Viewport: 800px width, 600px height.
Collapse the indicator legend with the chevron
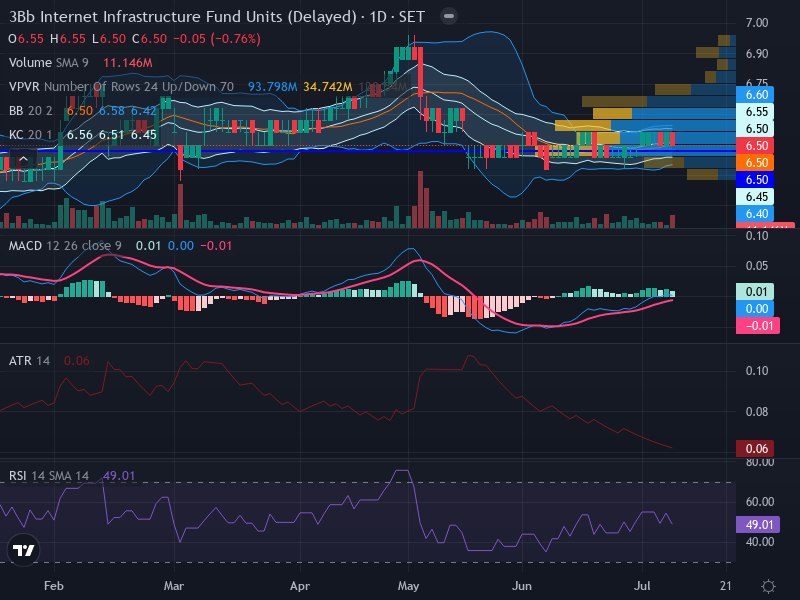click(23, 159)
